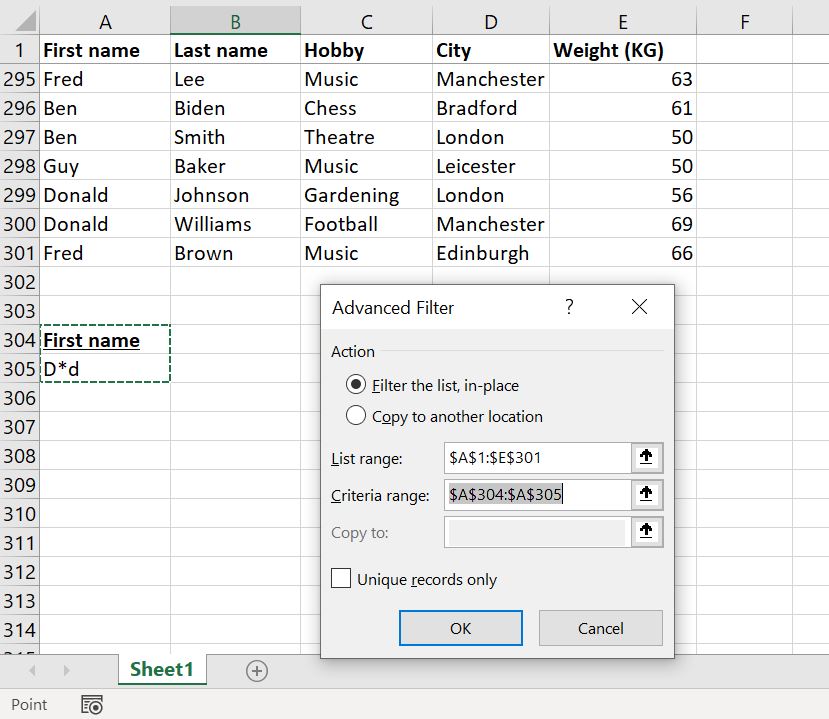Click inside the List range field
829x719 pixels.
coord(536,458)
